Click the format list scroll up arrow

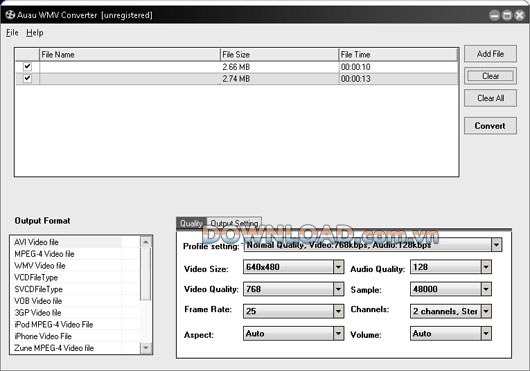pyautogui.click(x=146, y=242)
